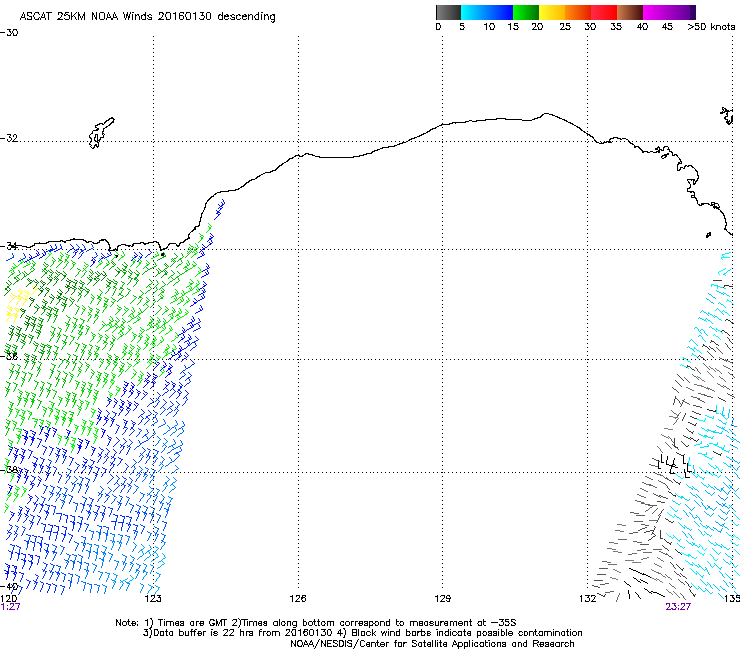Click the cyan-to-blue 5-15 knots color band
This screenshot has height=650, width=740.
[487, 12]
